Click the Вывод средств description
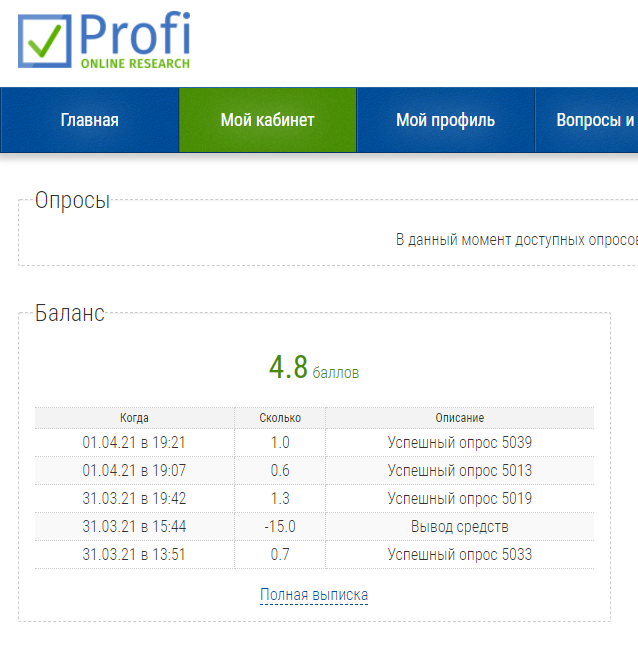 point(460,527)
